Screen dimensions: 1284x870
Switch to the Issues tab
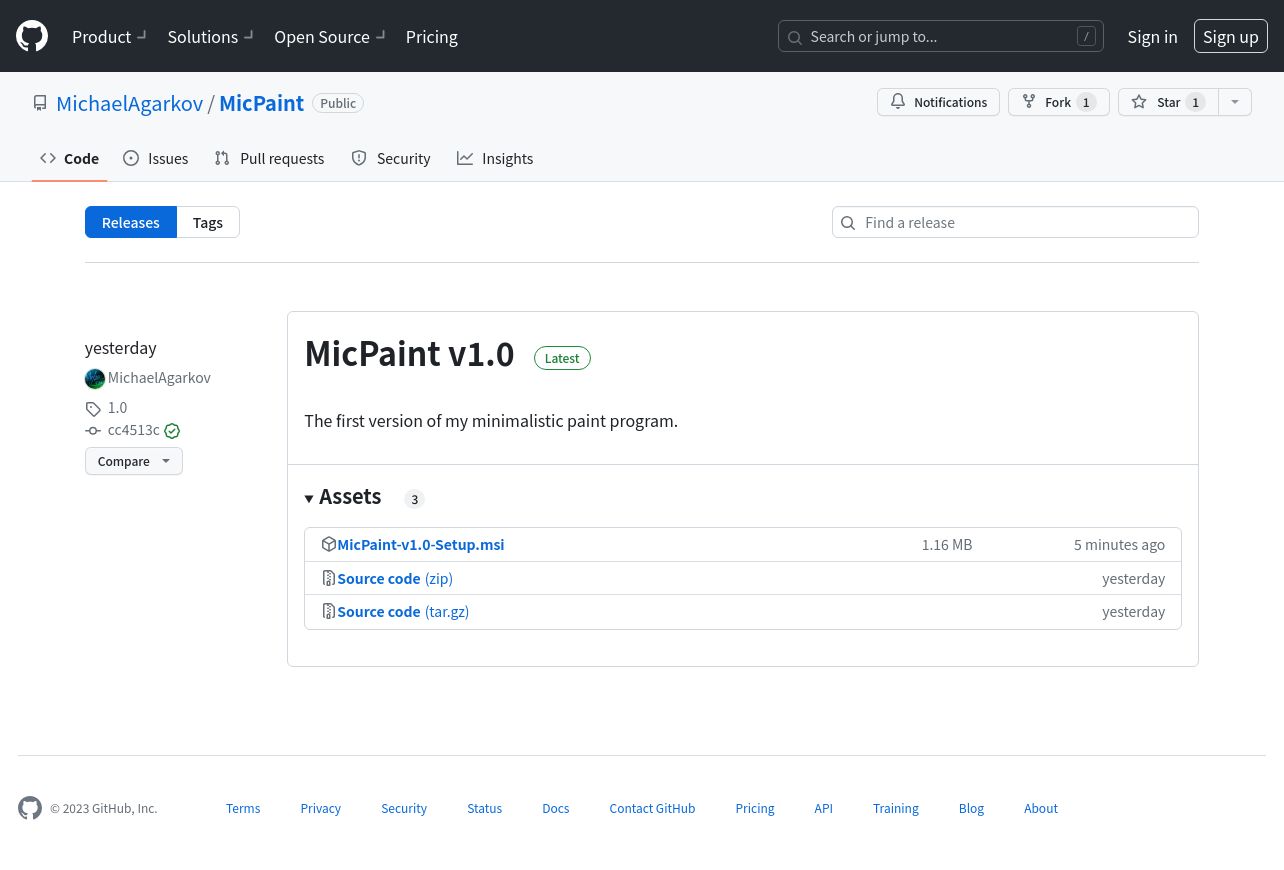pos(155,158)
